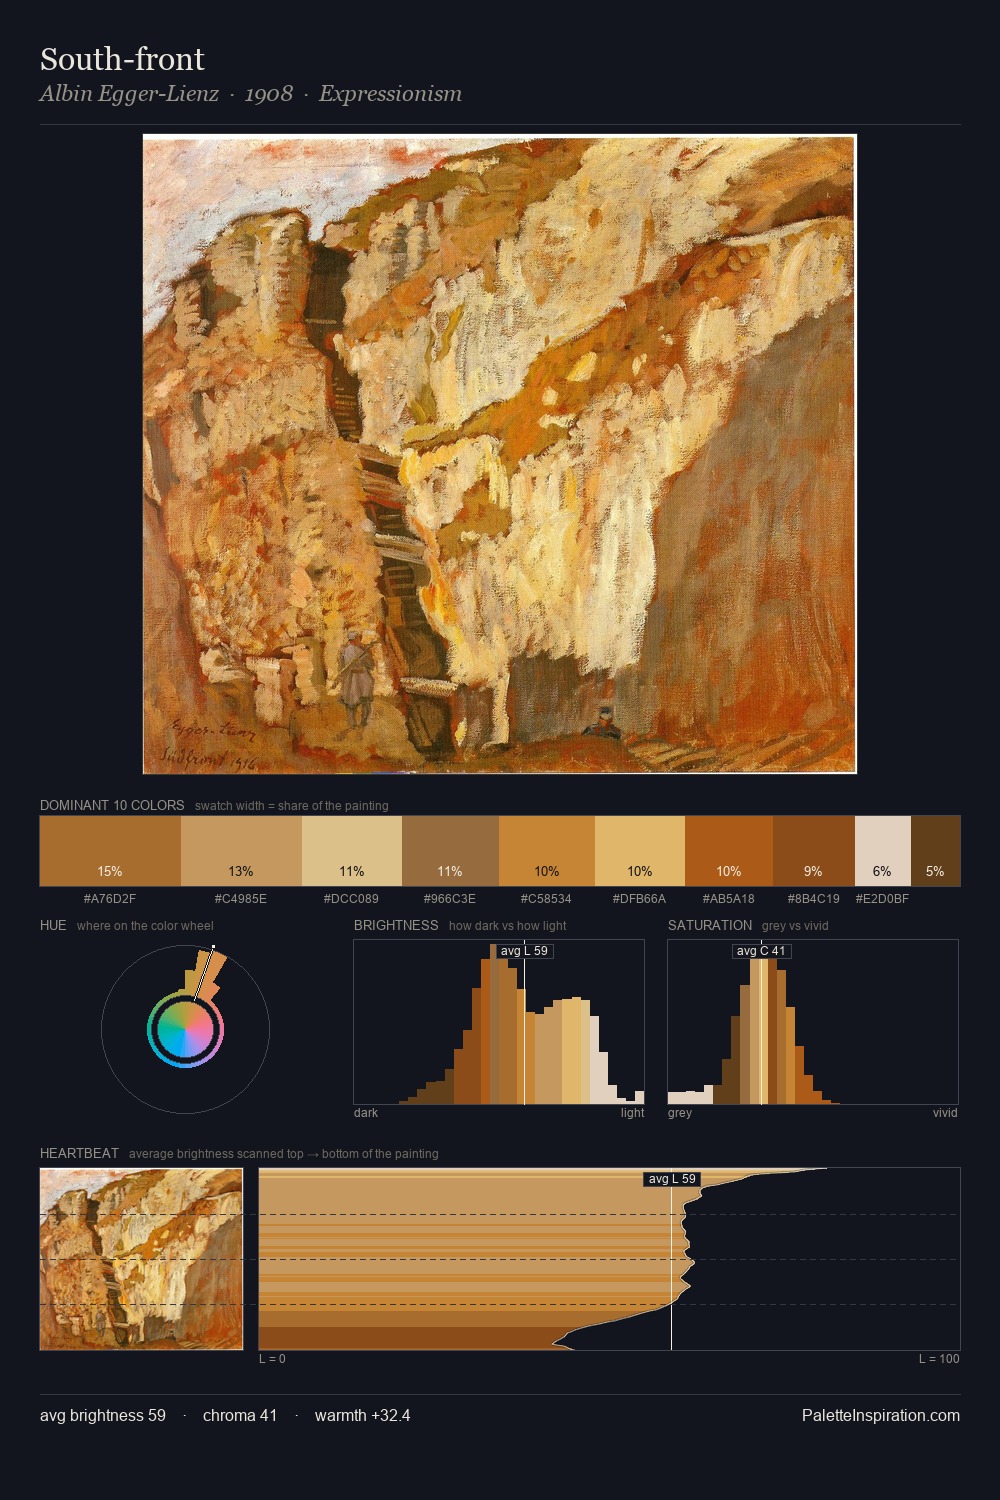Click the saturation histogram chart
Screen dimensions: 1000x1500
pos(813,1022)
